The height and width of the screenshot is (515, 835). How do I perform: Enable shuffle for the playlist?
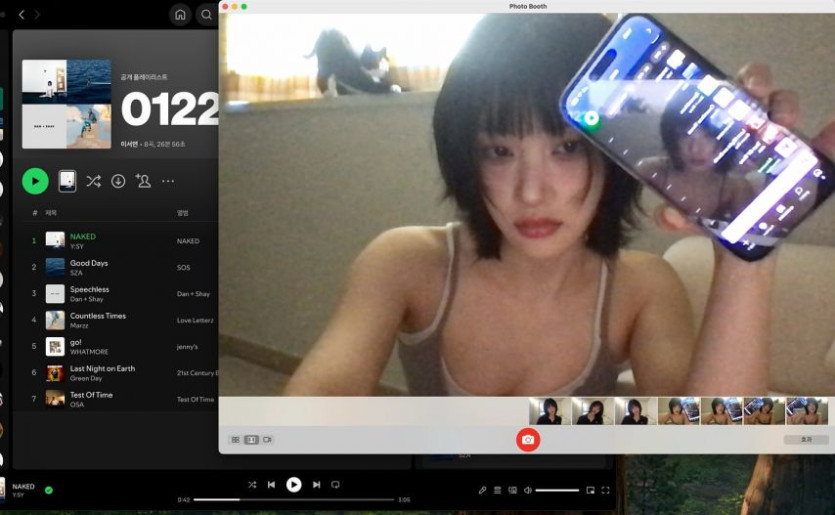click(x=93, y=181)
